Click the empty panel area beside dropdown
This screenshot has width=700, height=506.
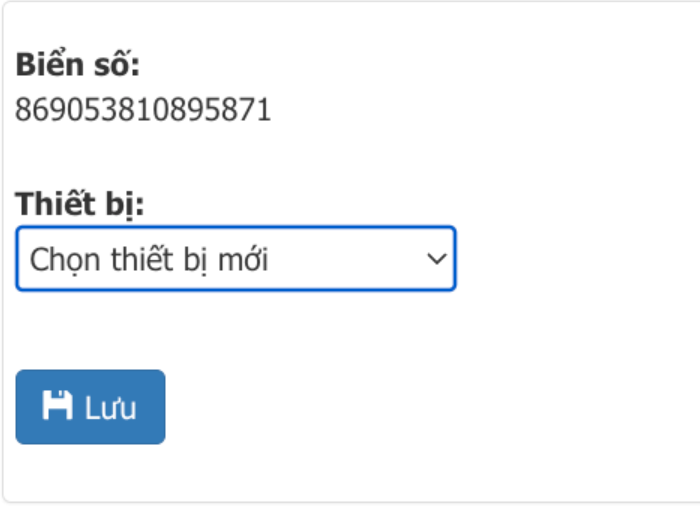pos(576,259)
